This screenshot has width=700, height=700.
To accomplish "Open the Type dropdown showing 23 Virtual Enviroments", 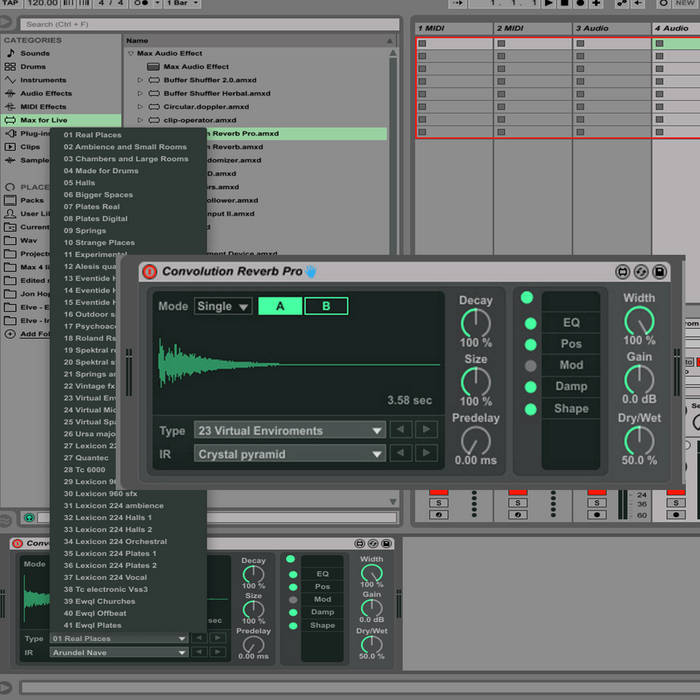I will pos(289,430).
